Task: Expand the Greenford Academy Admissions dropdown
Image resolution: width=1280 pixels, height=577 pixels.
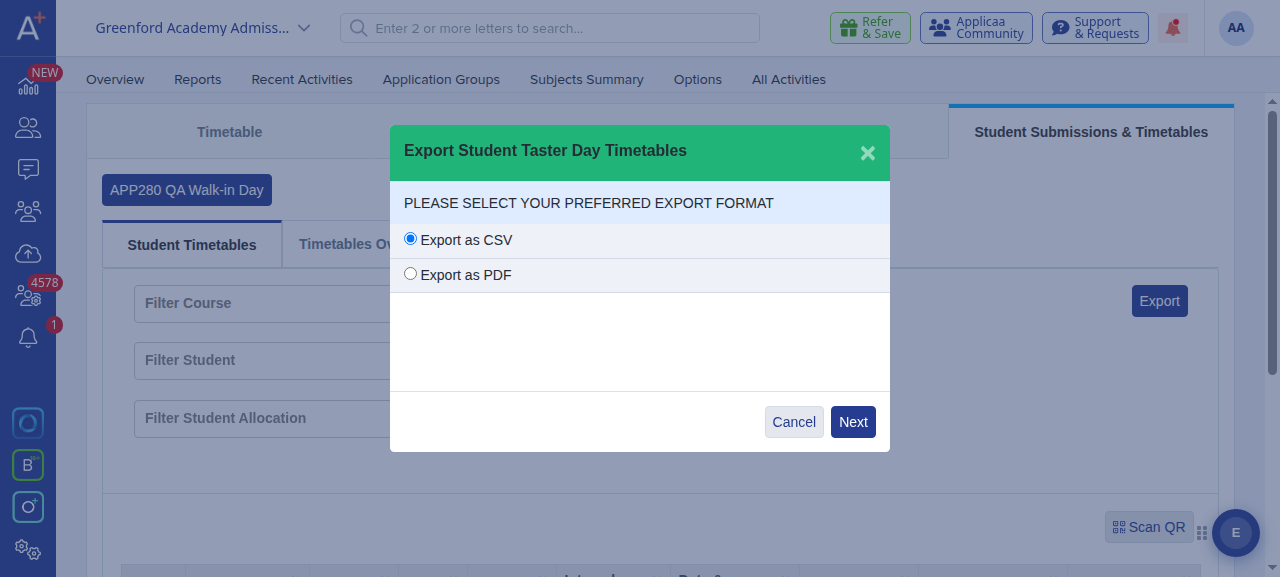Action: point(203,28)
